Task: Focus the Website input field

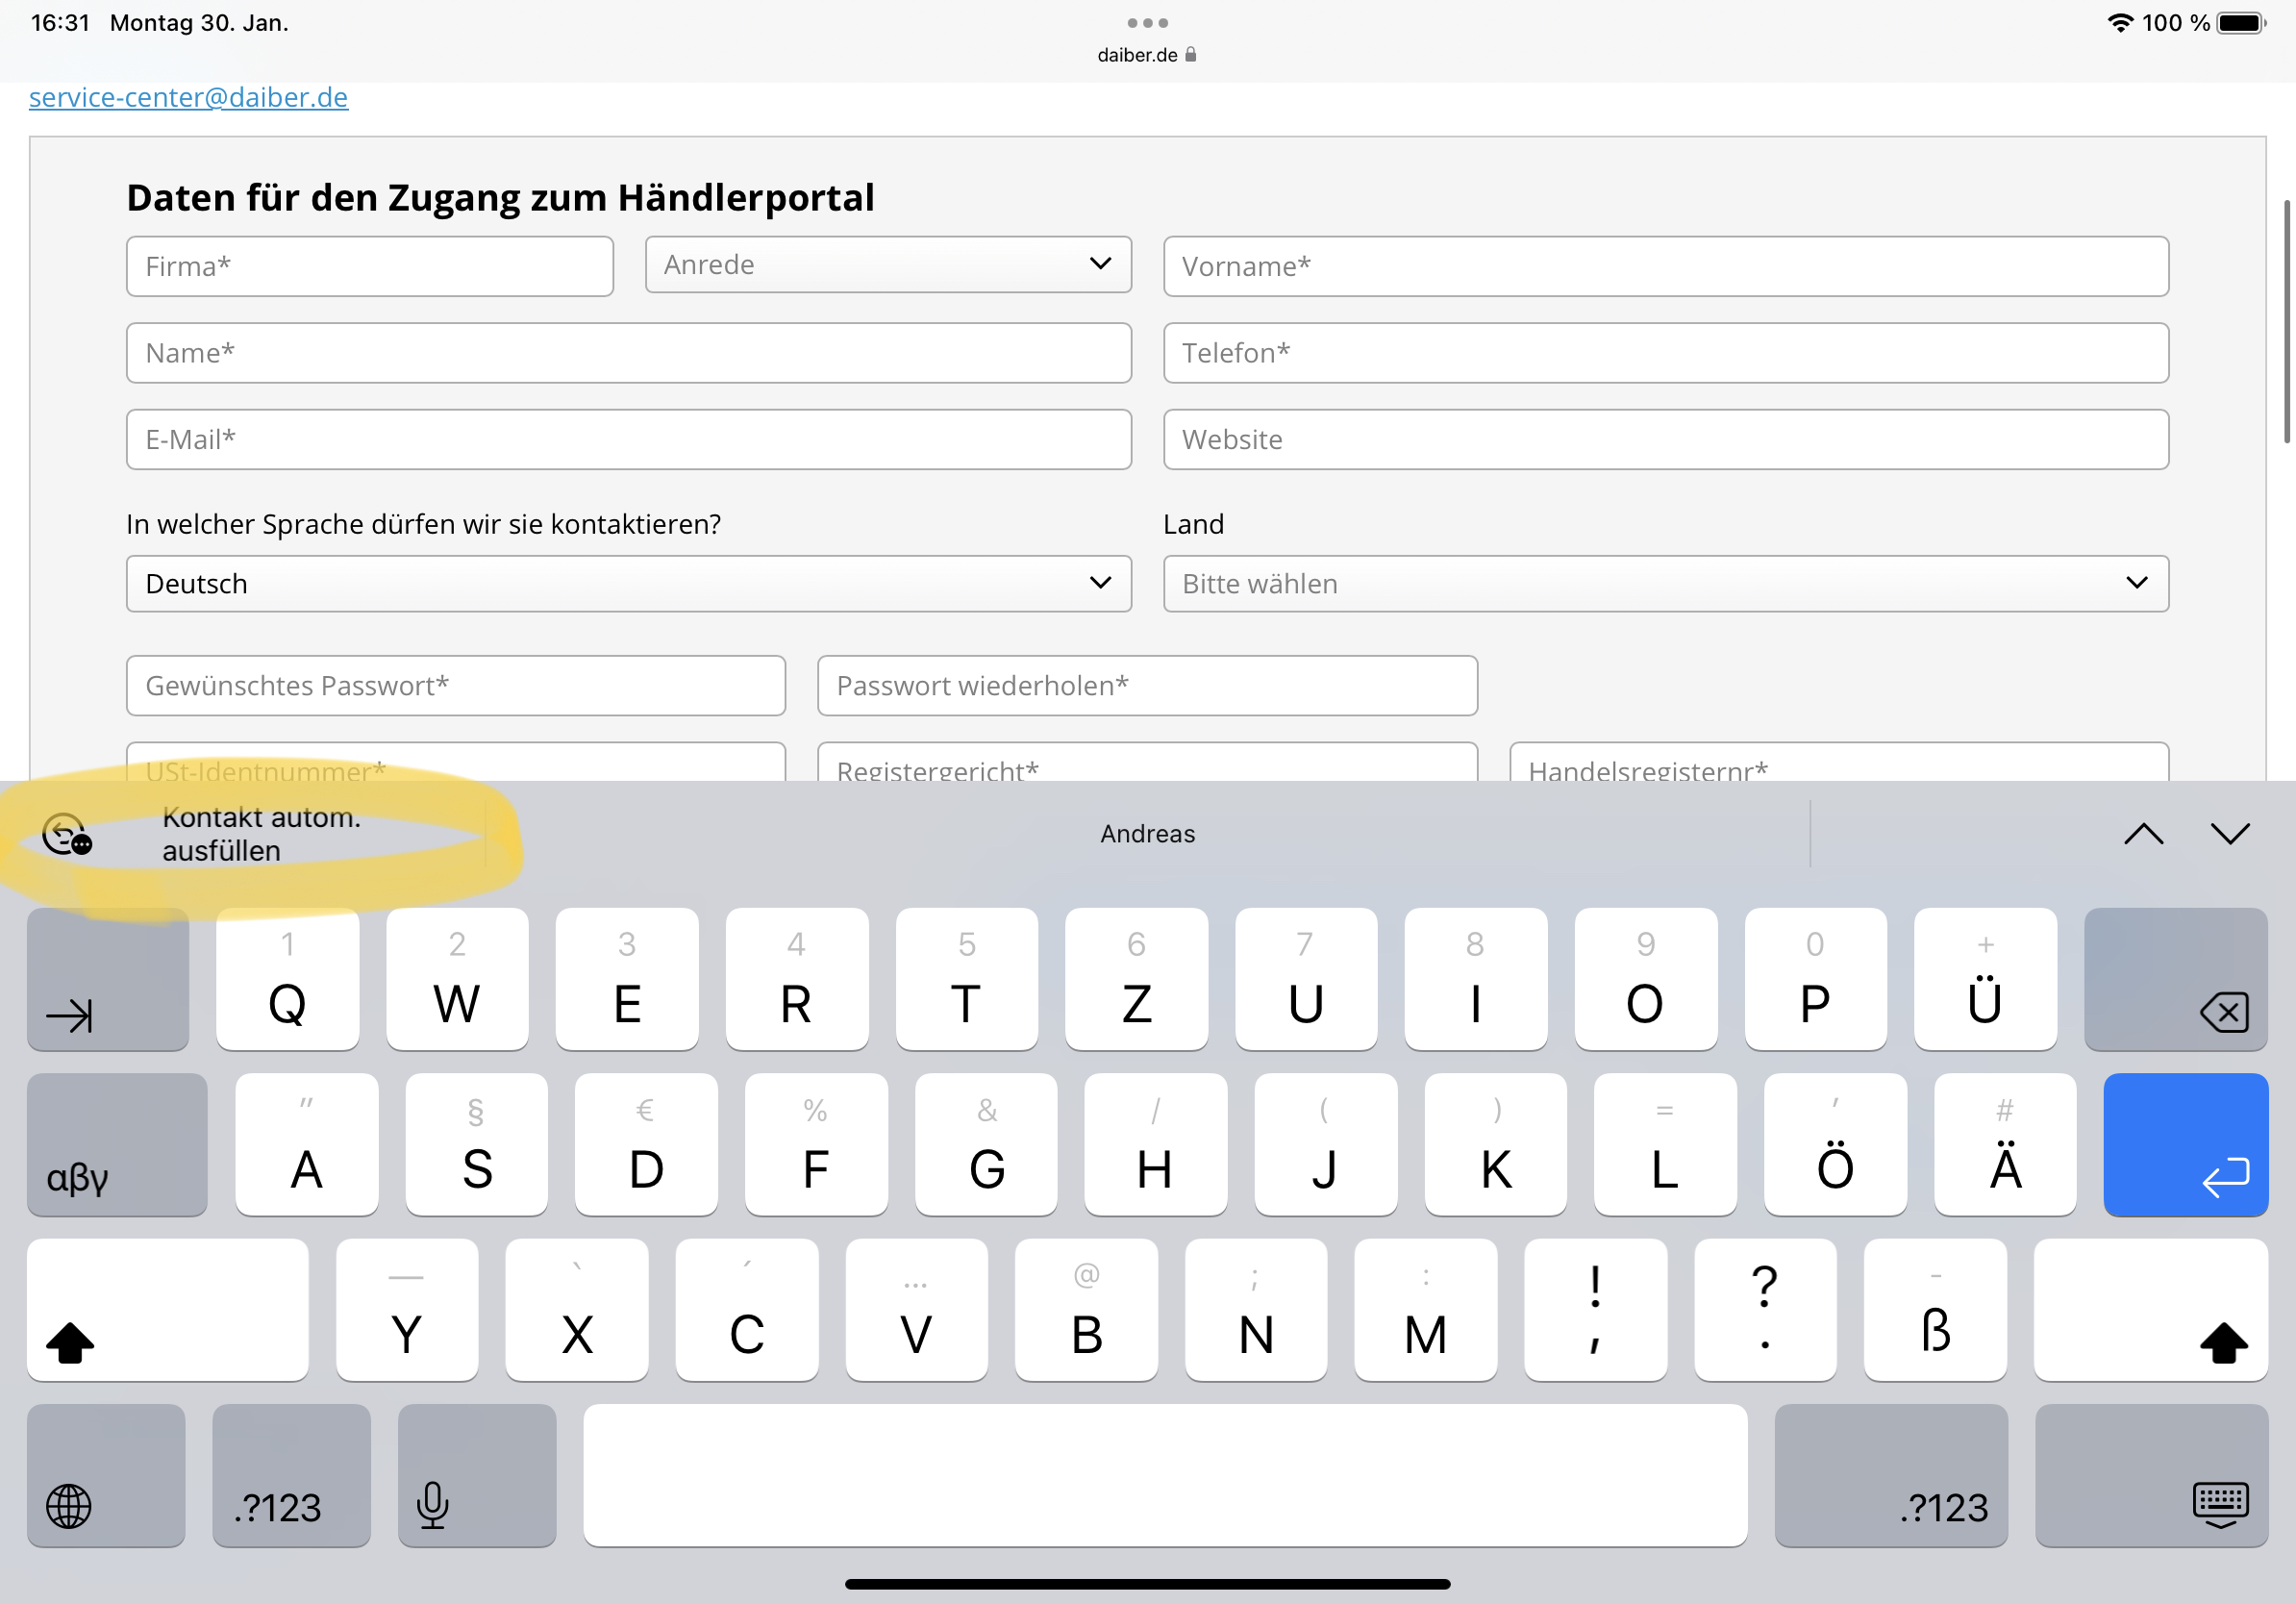Action: 1666,439
